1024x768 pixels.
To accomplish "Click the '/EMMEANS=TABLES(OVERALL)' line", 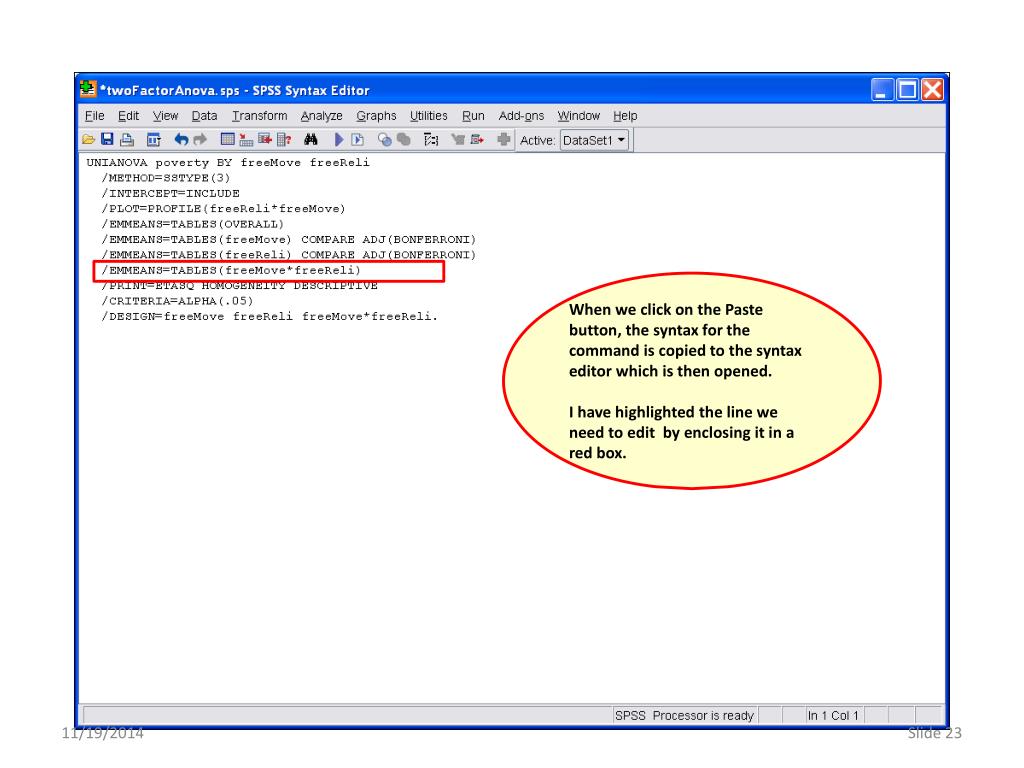I will tap(193, 224).
